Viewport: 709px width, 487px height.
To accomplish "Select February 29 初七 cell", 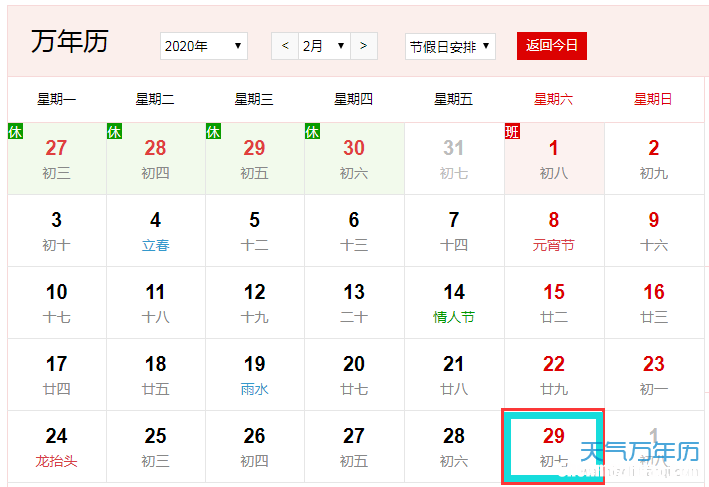I will point(553,446).
